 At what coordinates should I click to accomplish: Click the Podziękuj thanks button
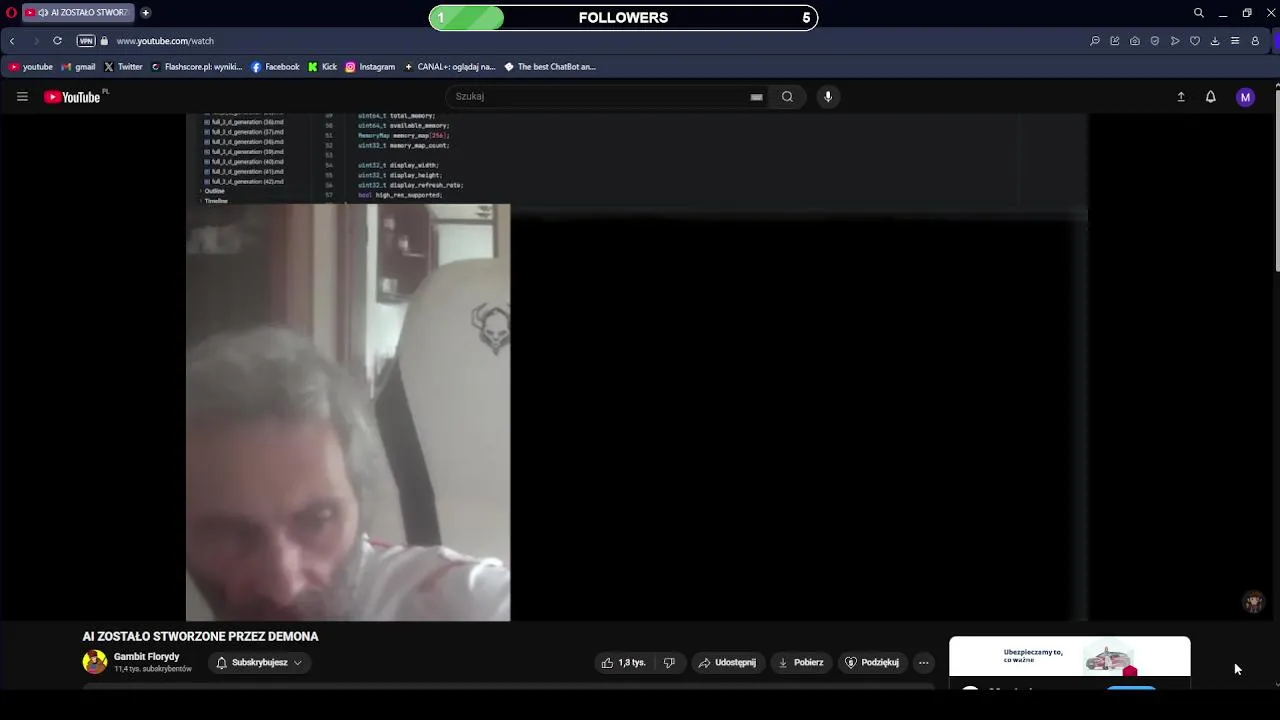[x=872, y=663]
